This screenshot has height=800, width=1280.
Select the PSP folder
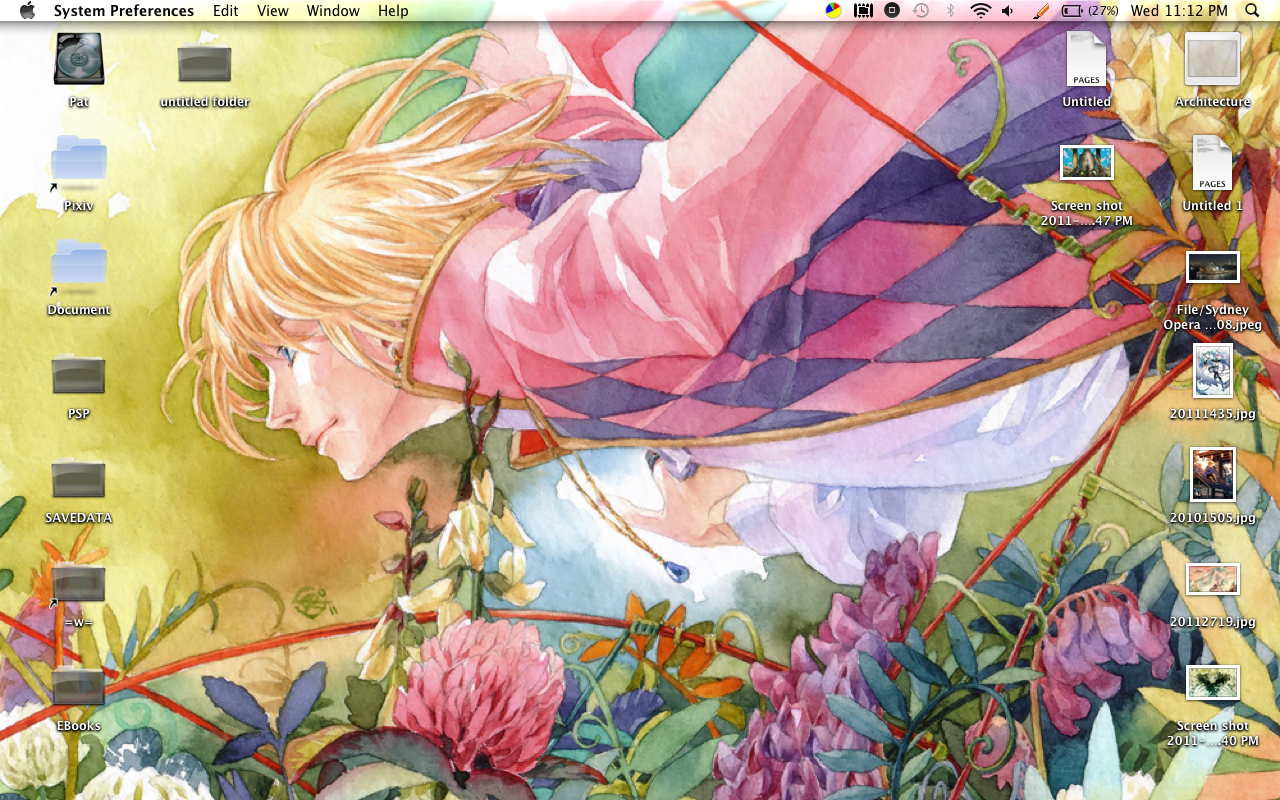coord(79,373)
